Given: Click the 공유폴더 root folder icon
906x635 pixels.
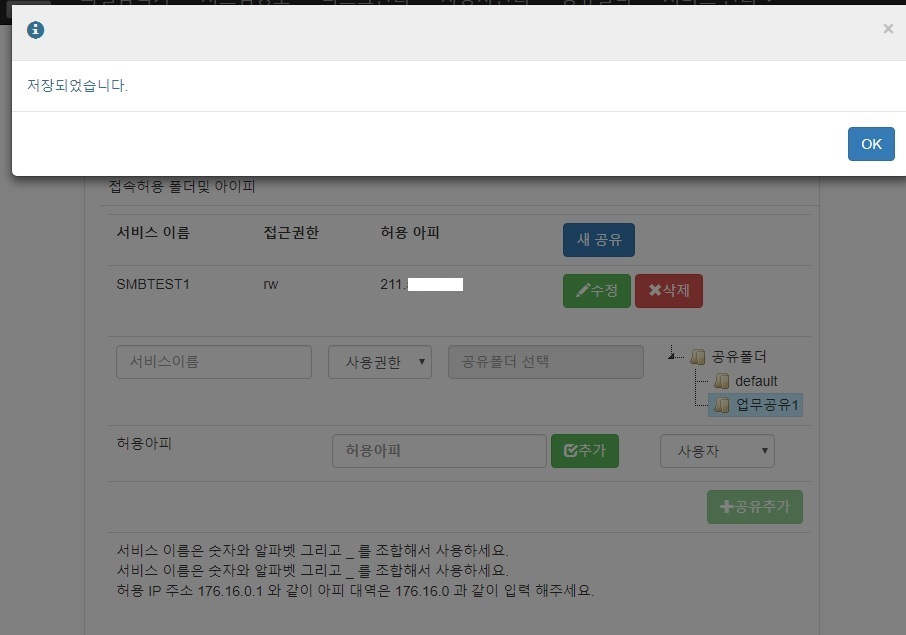Looking at the screenshot, I should [698, 357].
